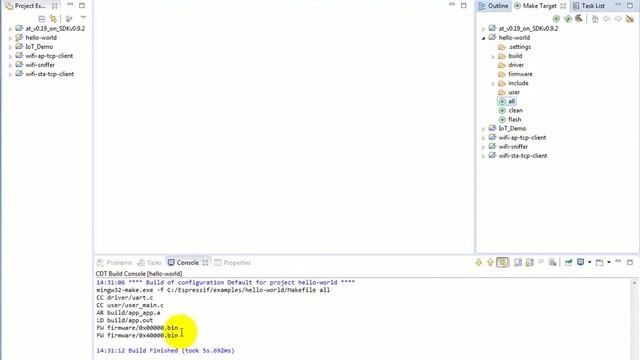This screenshot has height=360, width=640.
Task: Select firmware folder in Make Target
Action: click(x=515, y=74)
